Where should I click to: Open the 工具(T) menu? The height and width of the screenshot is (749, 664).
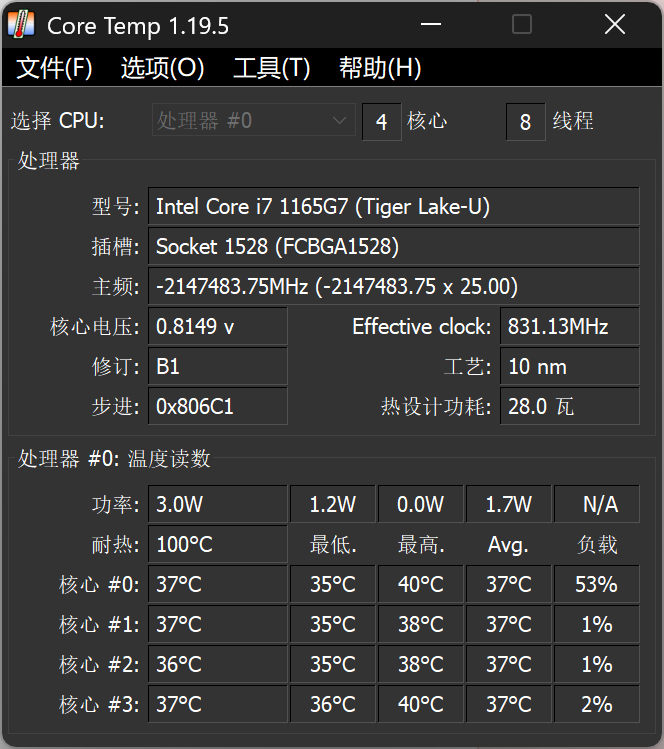tap(271, 68)
